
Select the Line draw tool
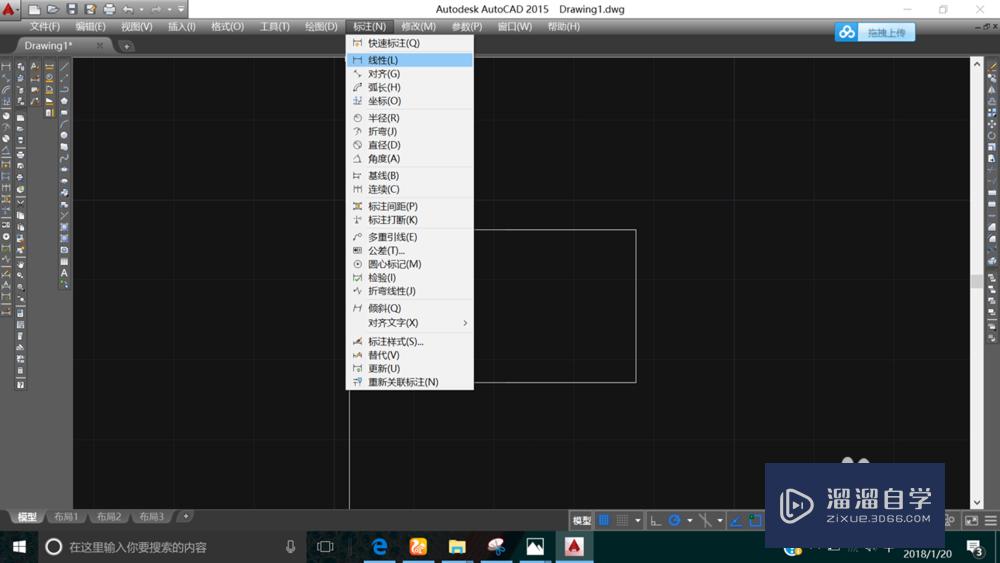64,66
